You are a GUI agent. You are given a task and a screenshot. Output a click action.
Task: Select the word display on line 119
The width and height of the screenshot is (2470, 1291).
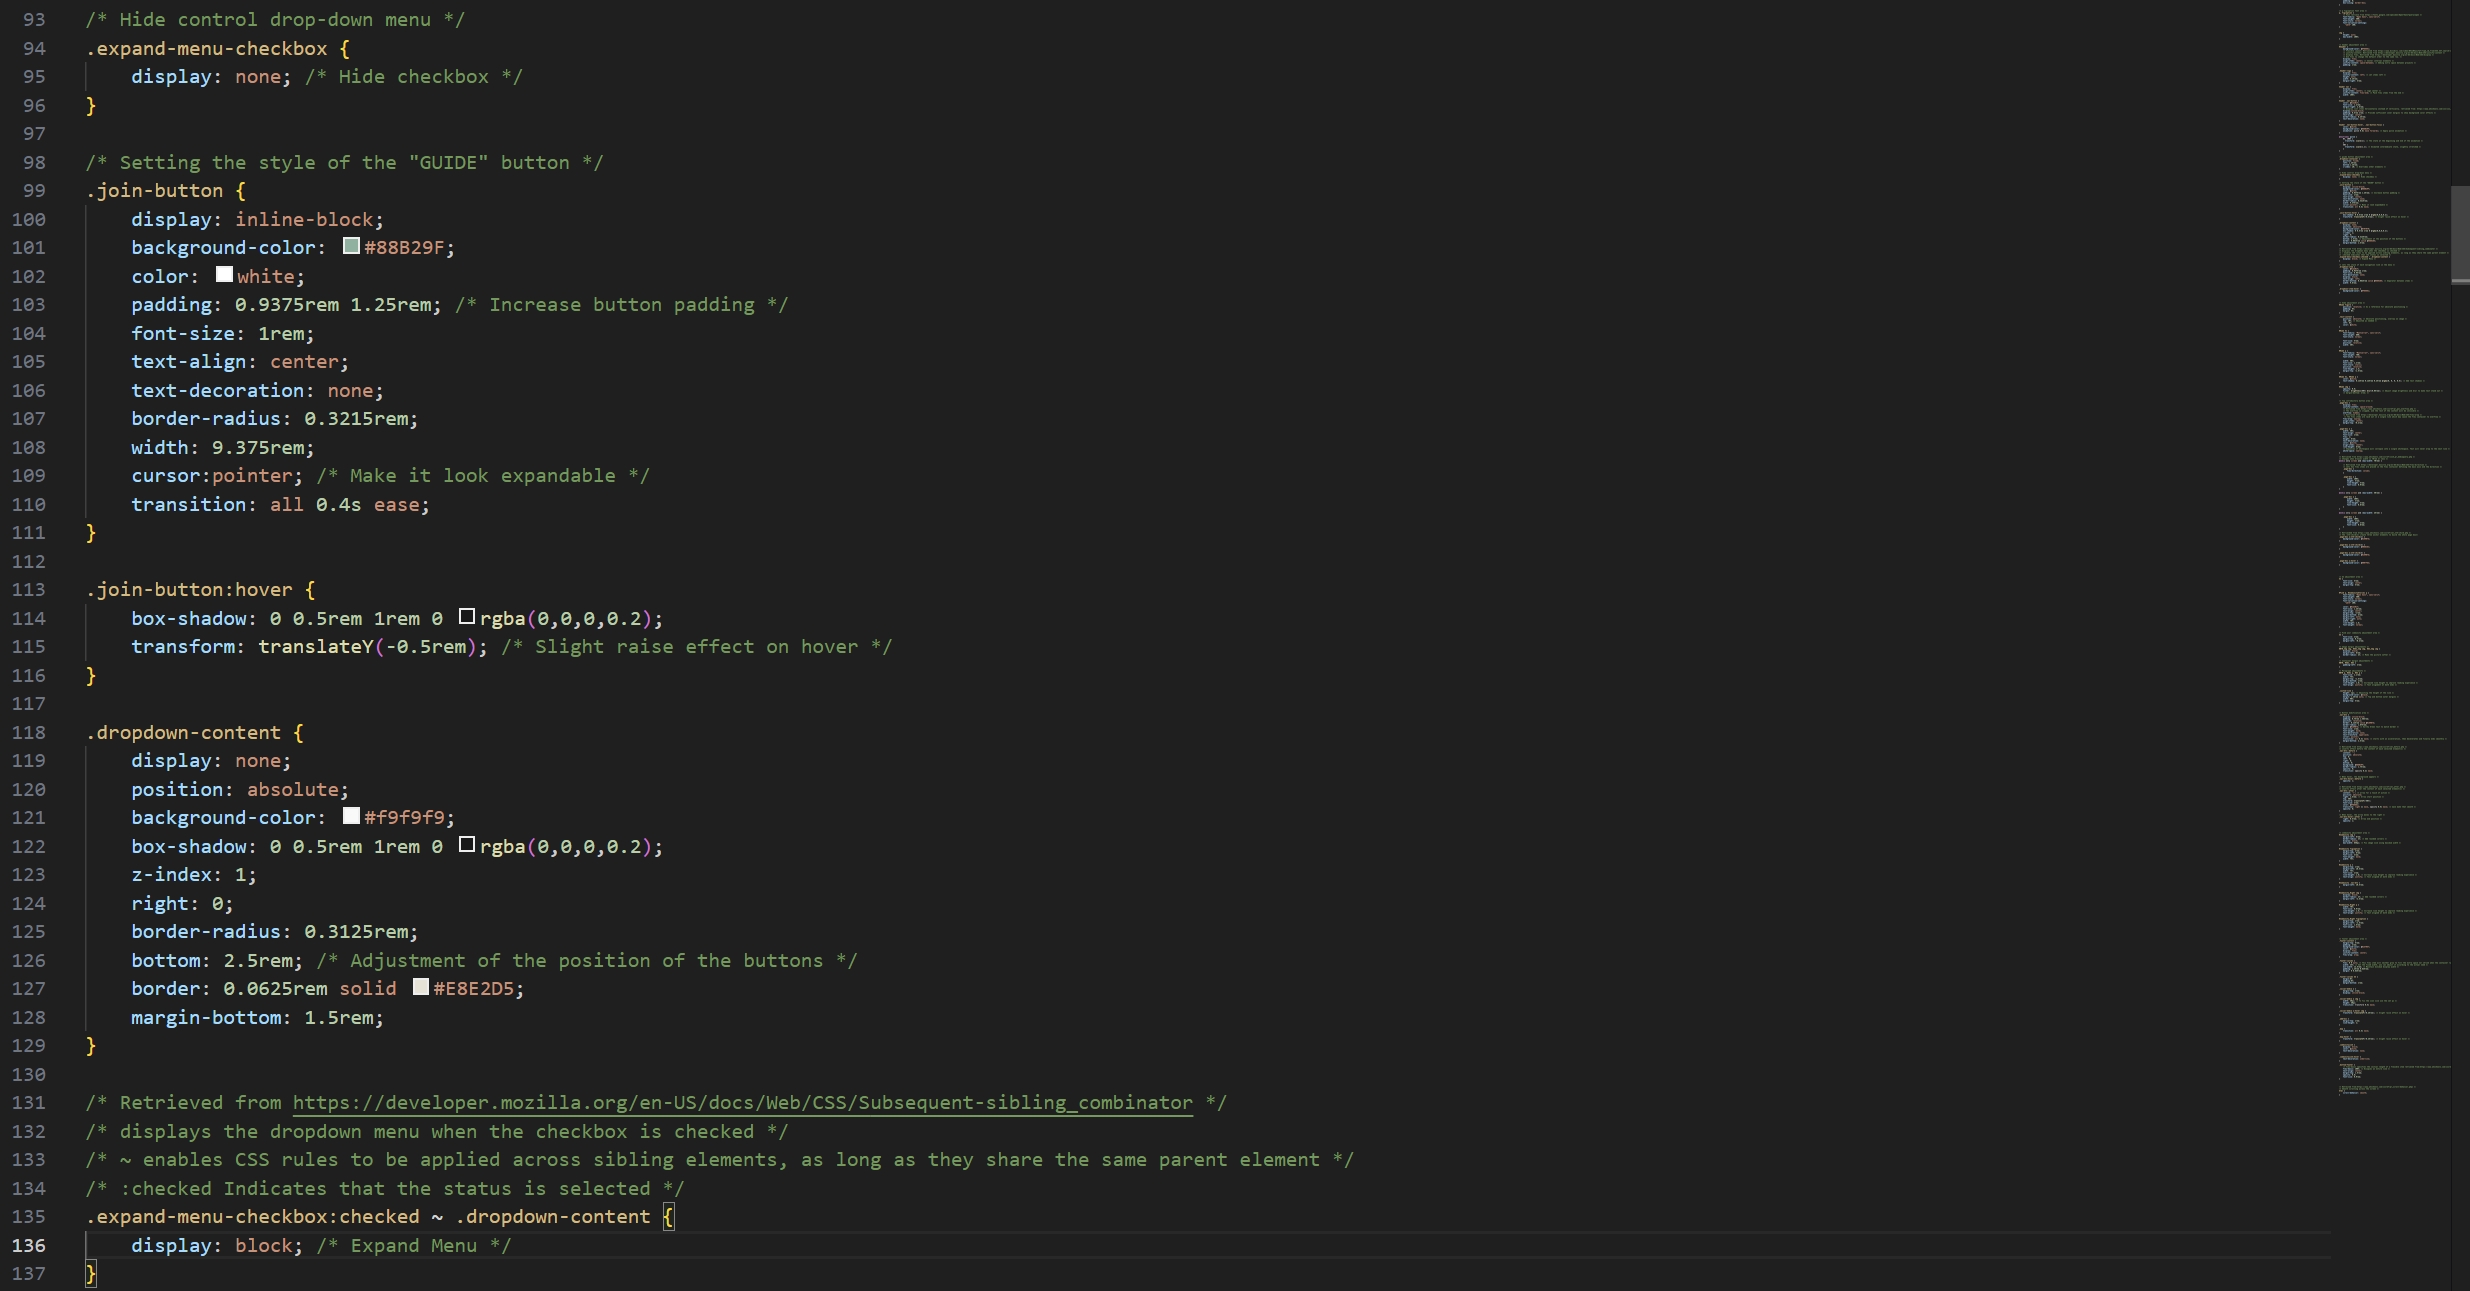pos(172,760)
